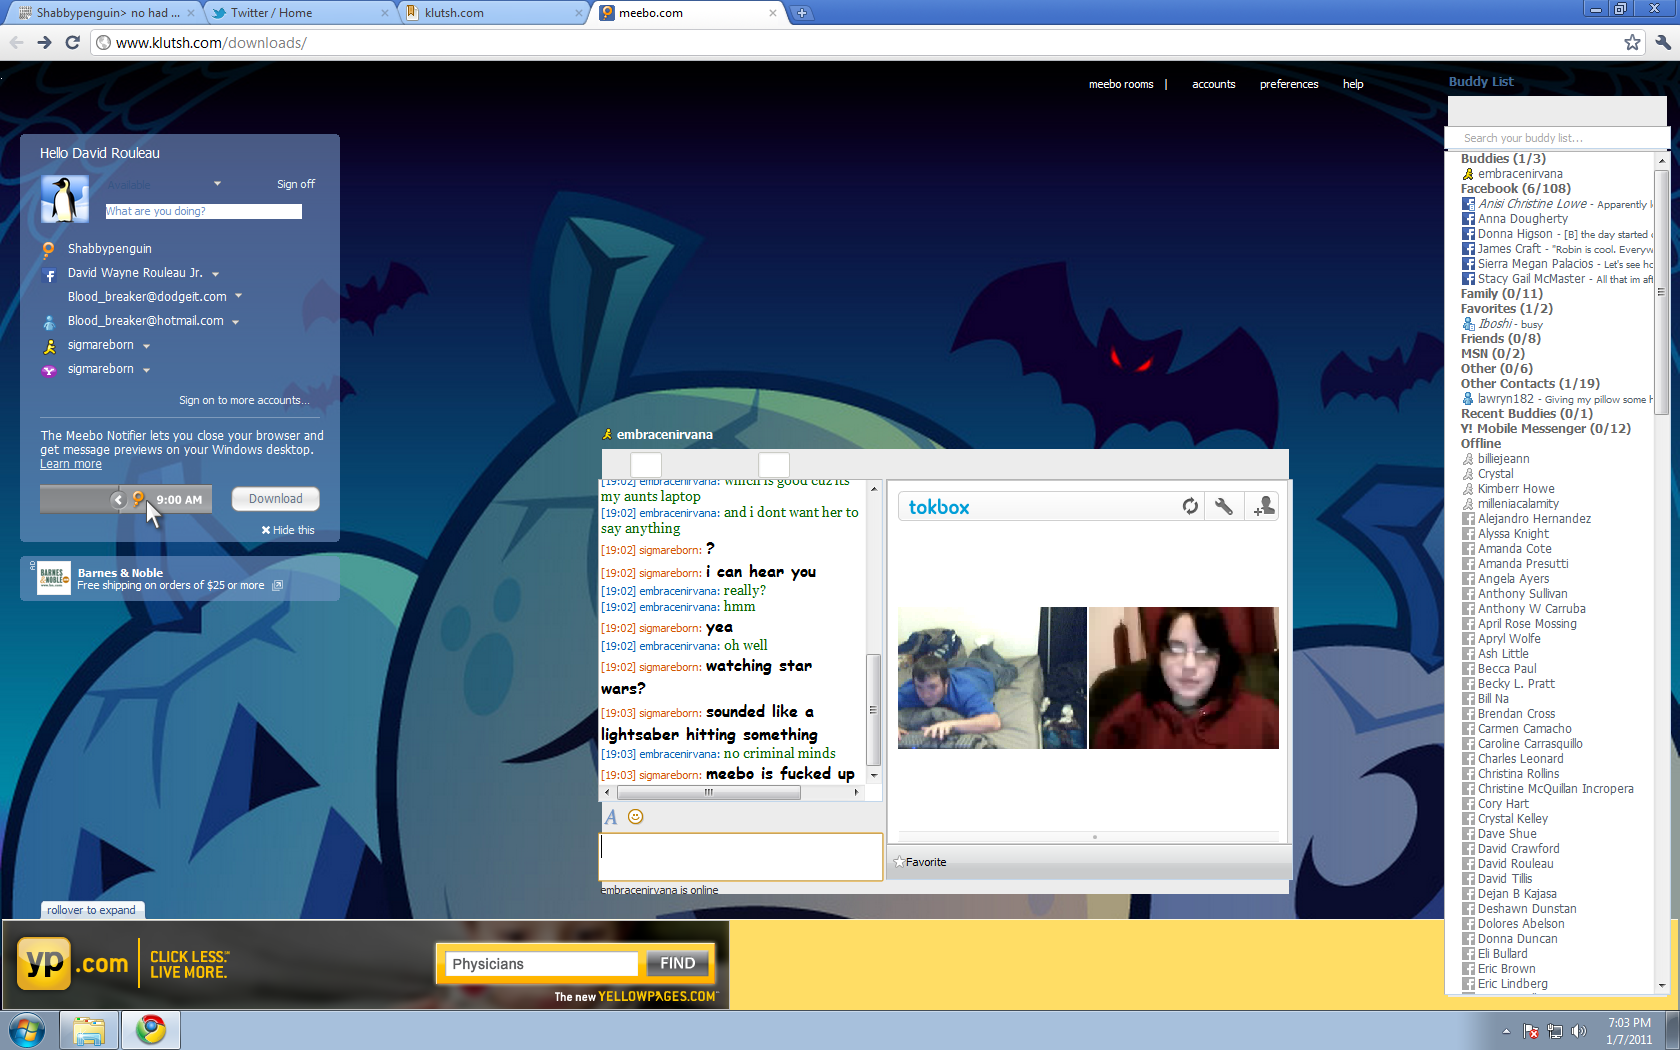The width and height of the screenshot is (1680, 1050).
Task: Bookmark page with star icon
Action: coord(1632,42)
